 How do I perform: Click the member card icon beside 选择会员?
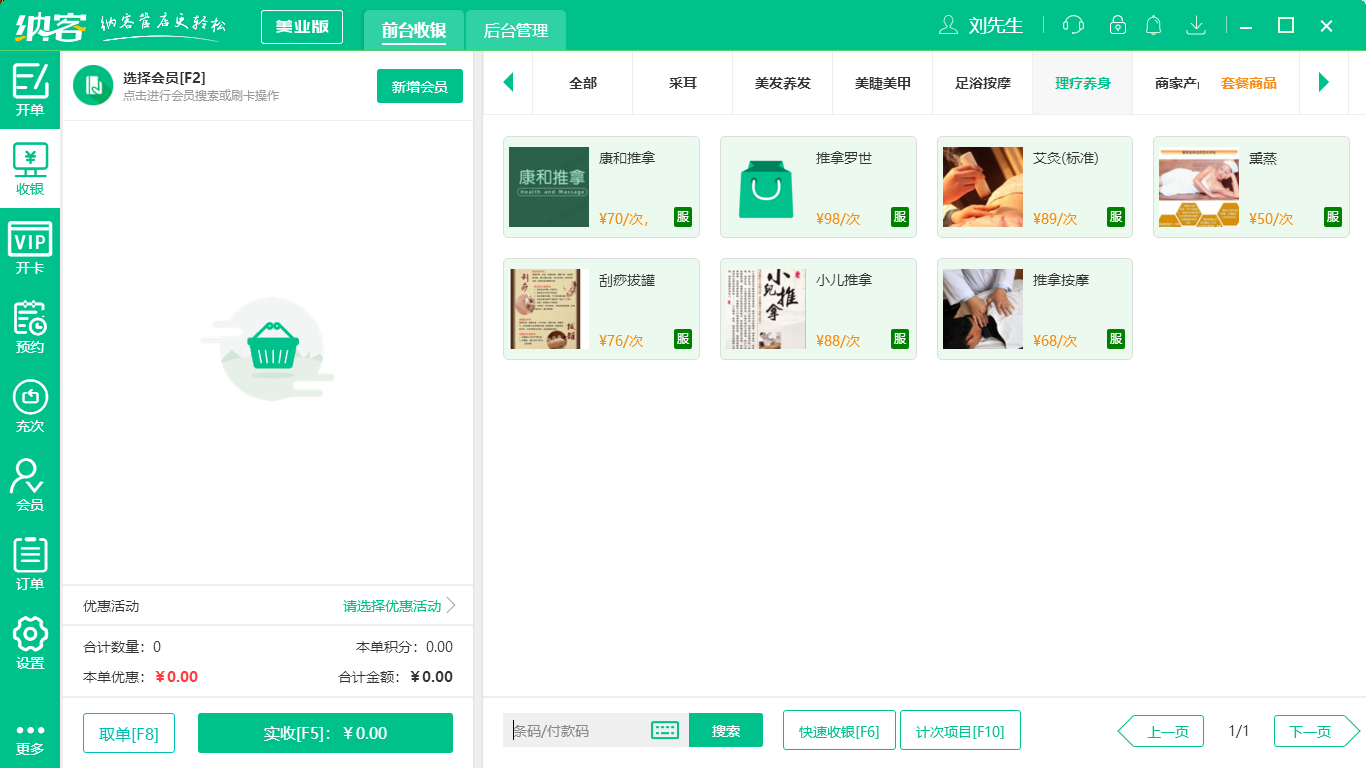[93, 86]
